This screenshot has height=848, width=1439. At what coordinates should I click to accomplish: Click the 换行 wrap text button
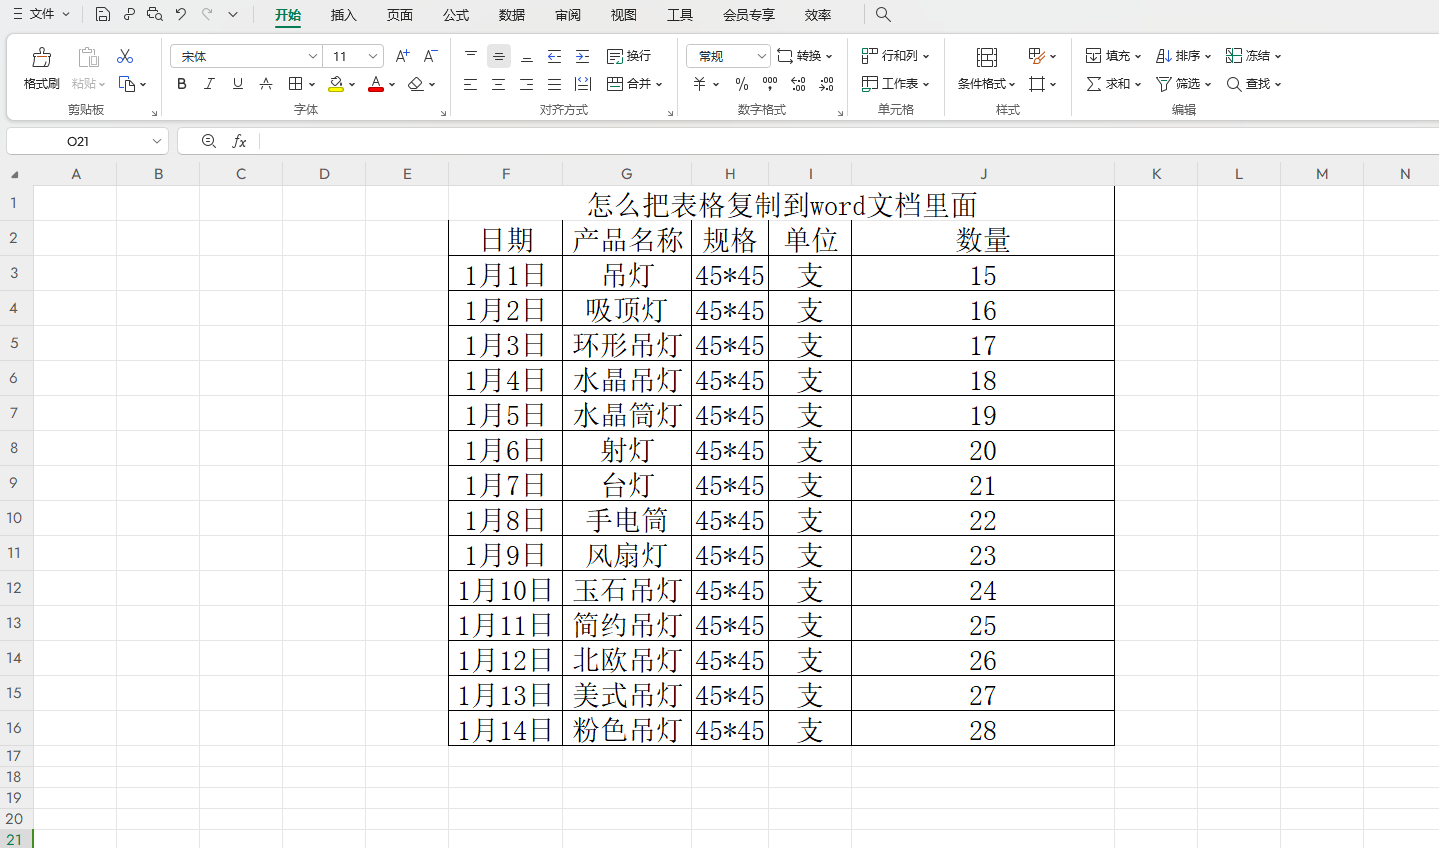click(x=629, y=56)
